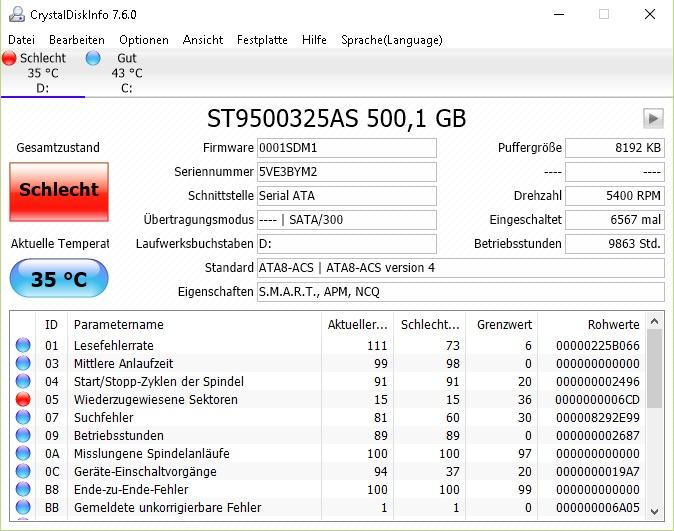The image size is (674, 531).
Task: Click scrollbar down arrow in SMART list
Action: 654,512
